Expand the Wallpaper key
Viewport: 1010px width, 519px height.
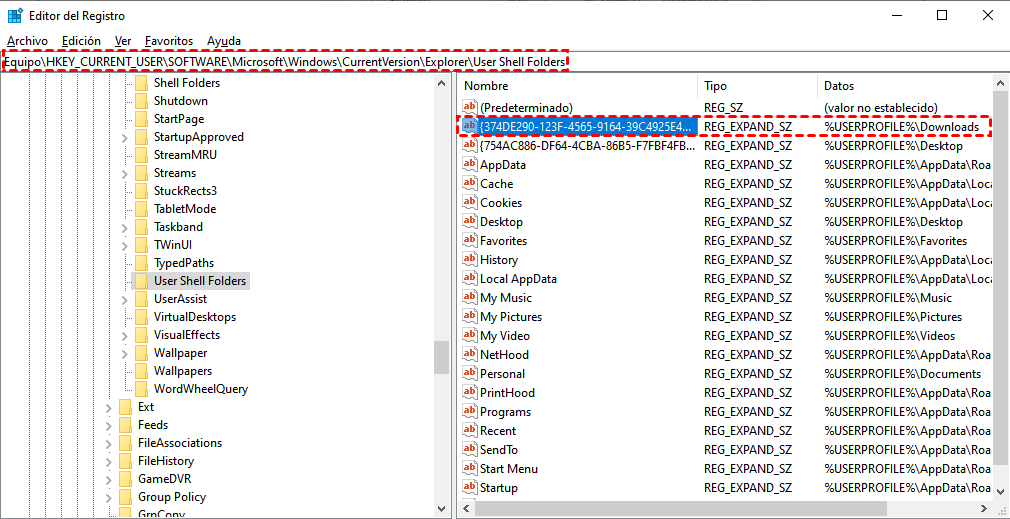pos(125,354)
